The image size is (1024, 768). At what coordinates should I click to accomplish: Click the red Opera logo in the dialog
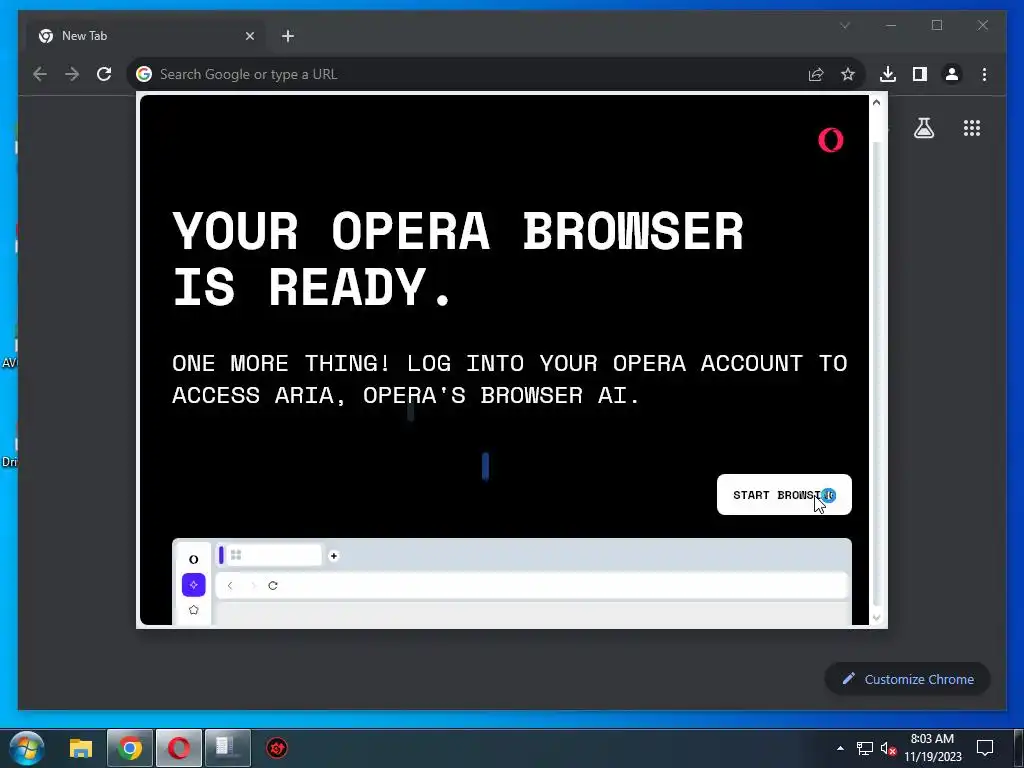tap(830, 140)
